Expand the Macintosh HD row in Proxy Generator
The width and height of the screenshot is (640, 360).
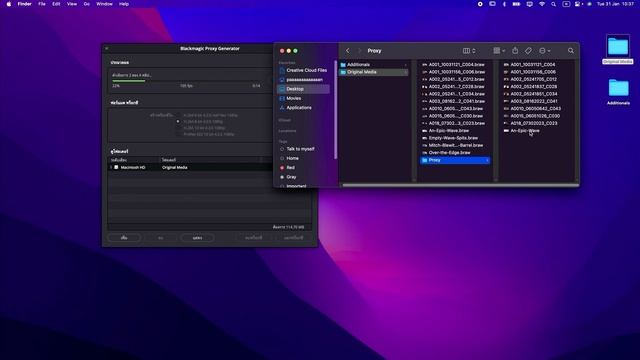[x=111, y=167]
